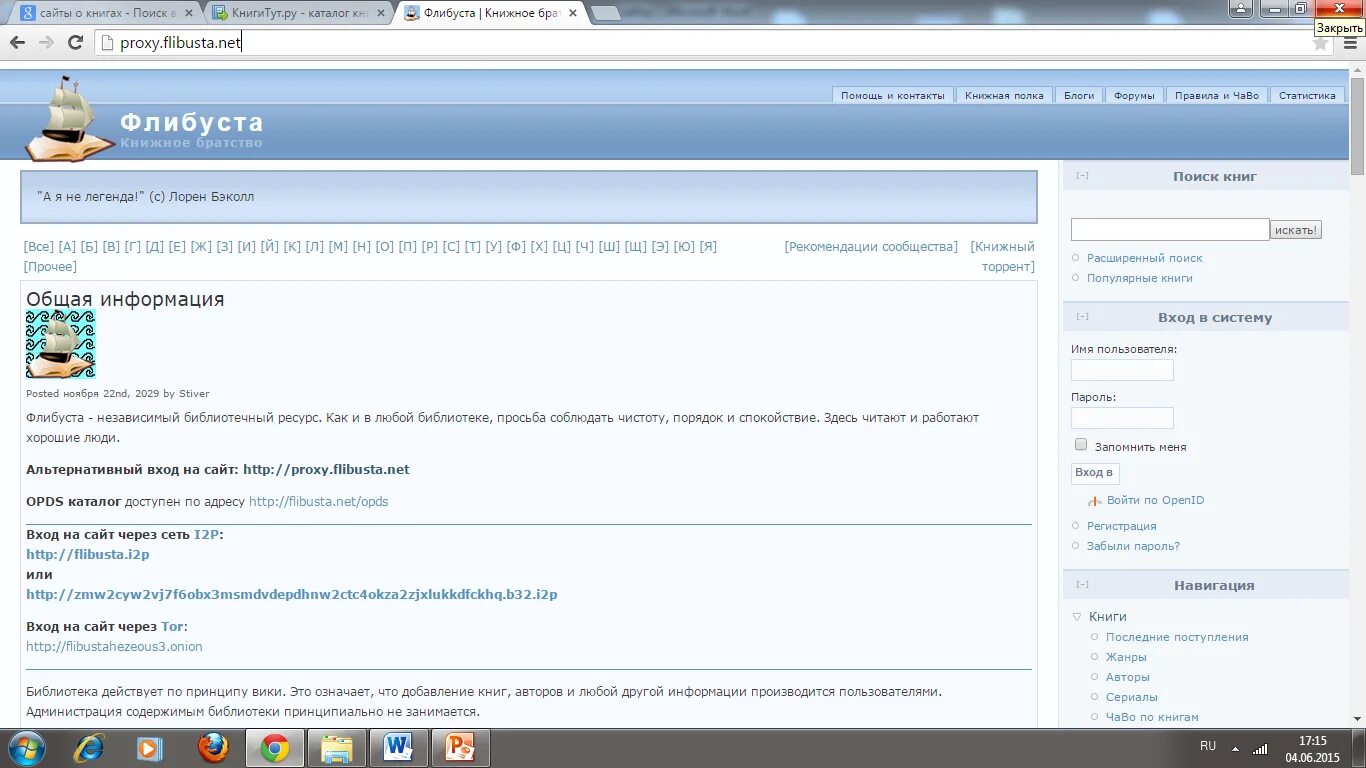Screen dimensions: 1366x768
Task: Open the Регистрация link
Action: point(1122,526)
